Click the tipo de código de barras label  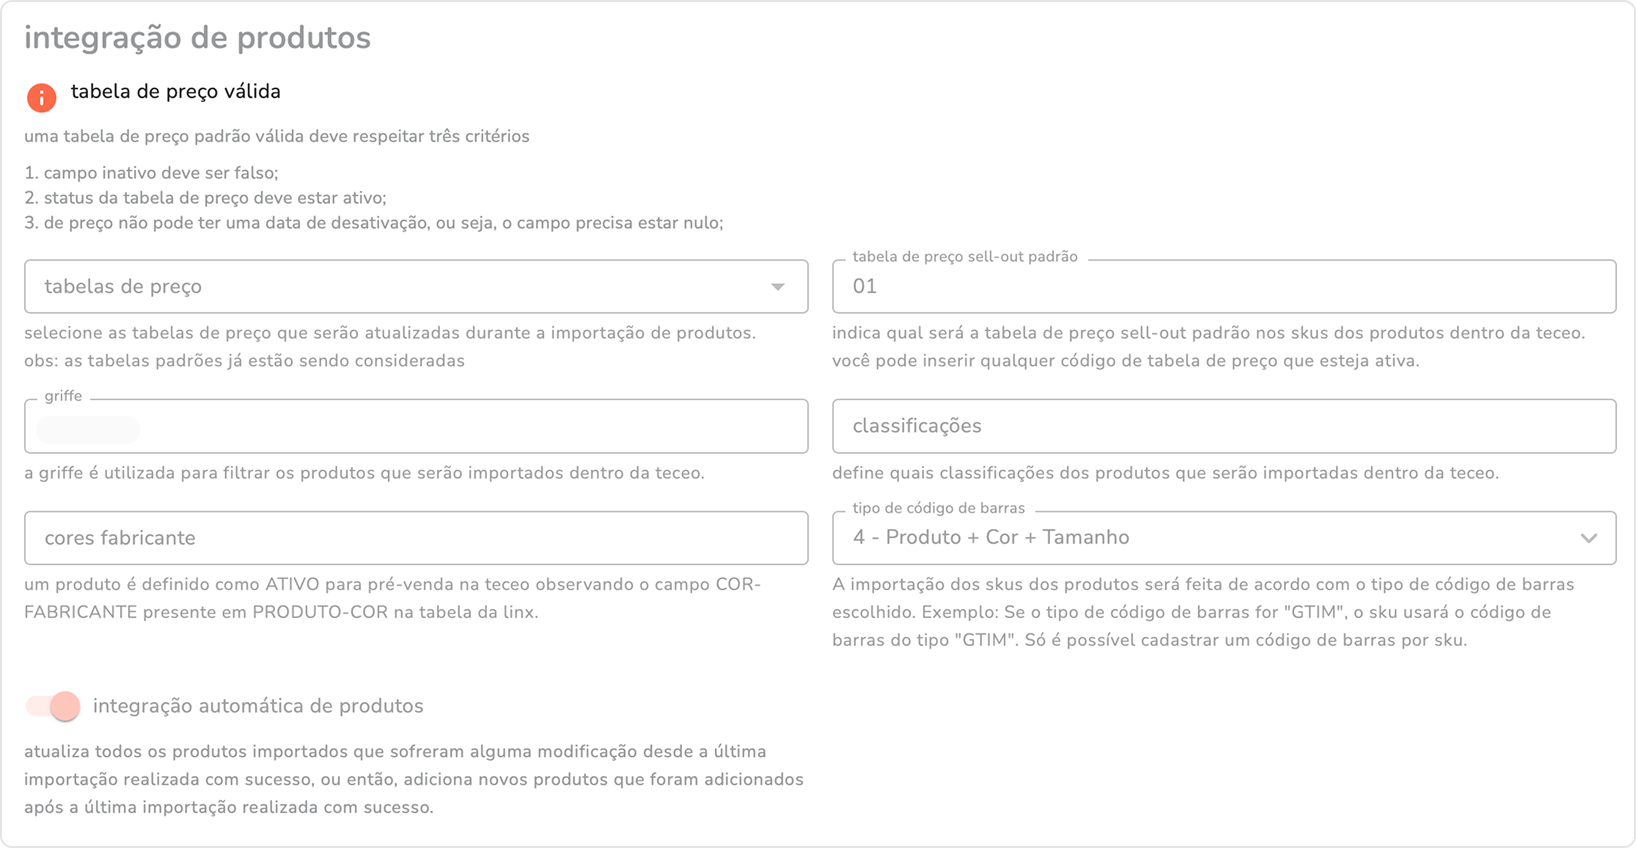coord(938,508)
